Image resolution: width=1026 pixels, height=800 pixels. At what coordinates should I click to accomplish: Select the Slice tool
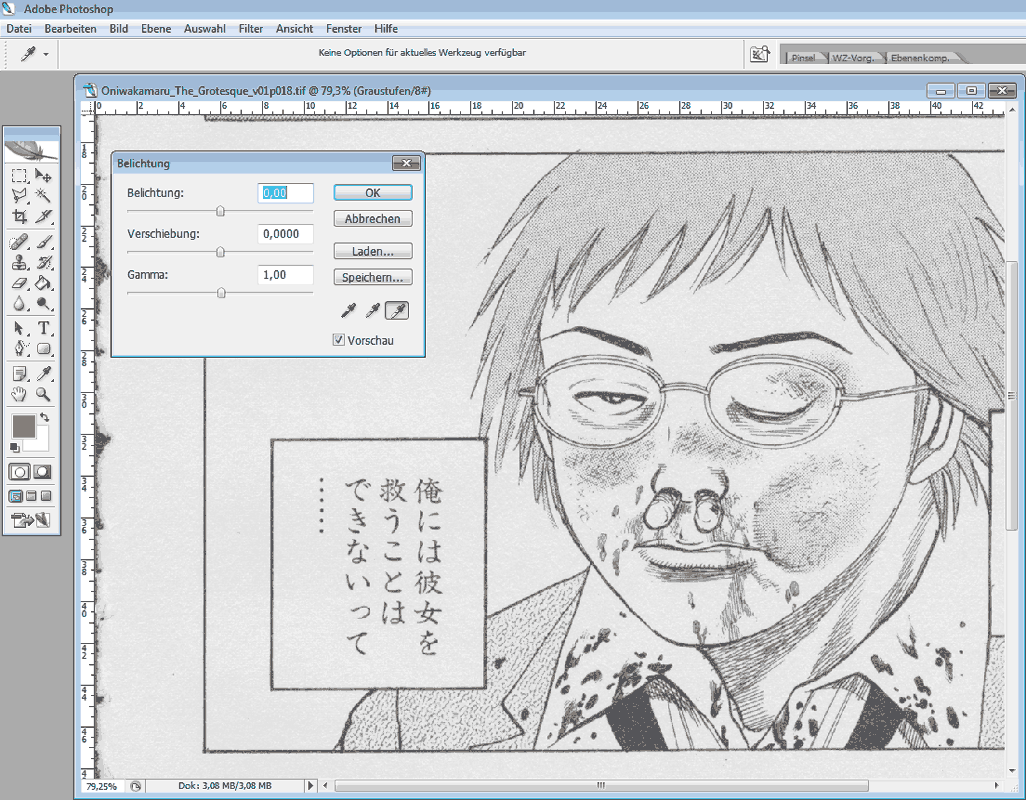coord(43,217)
